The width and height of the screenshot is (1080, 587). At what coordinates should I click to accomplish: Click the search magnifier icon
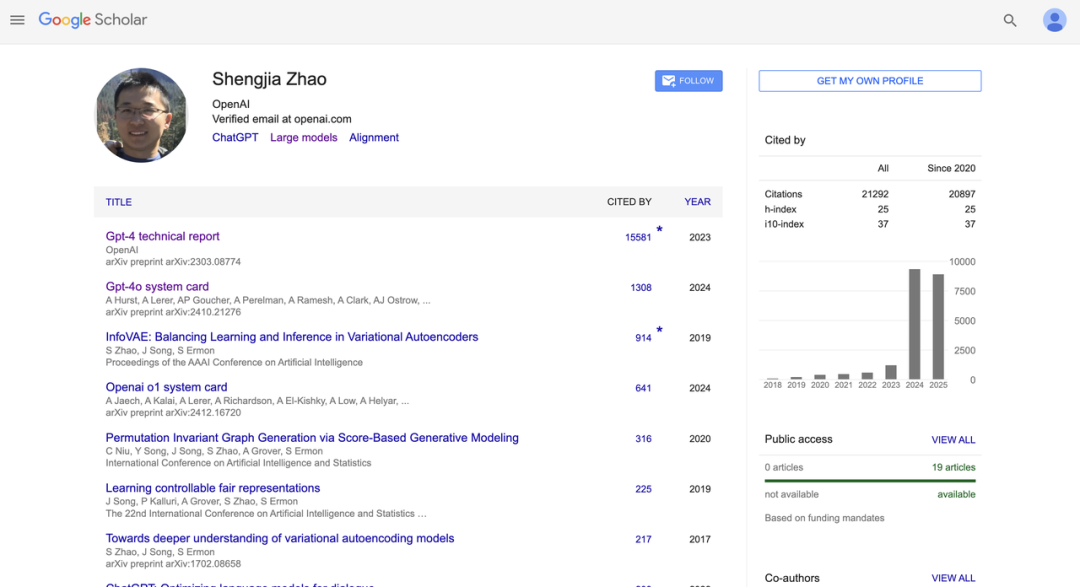click(x=1010, y=20)
